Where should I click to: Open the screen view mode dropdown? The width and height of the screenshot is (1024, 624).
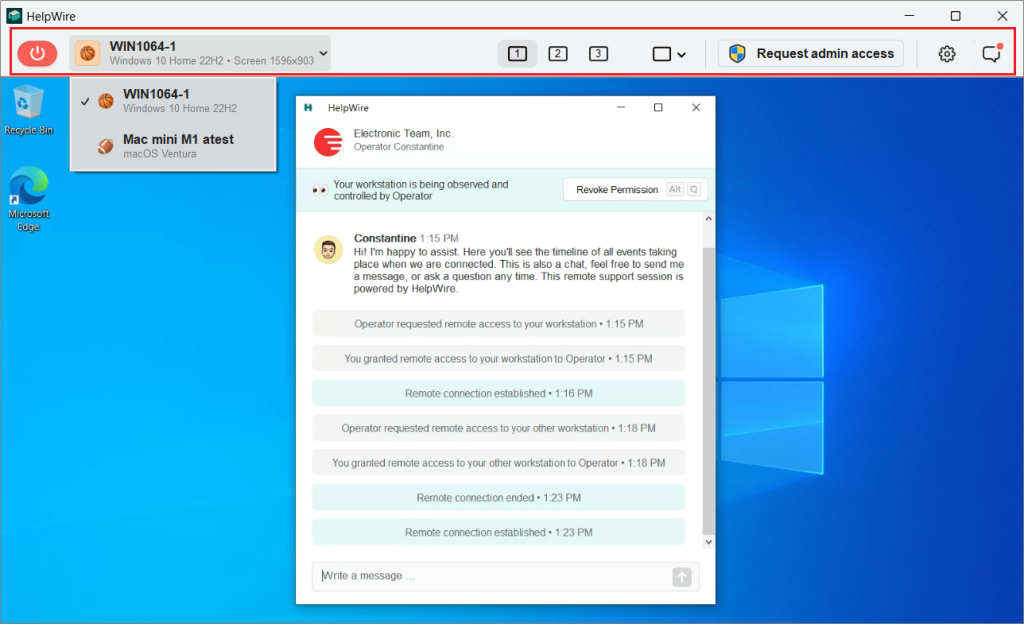pos(669,54)
